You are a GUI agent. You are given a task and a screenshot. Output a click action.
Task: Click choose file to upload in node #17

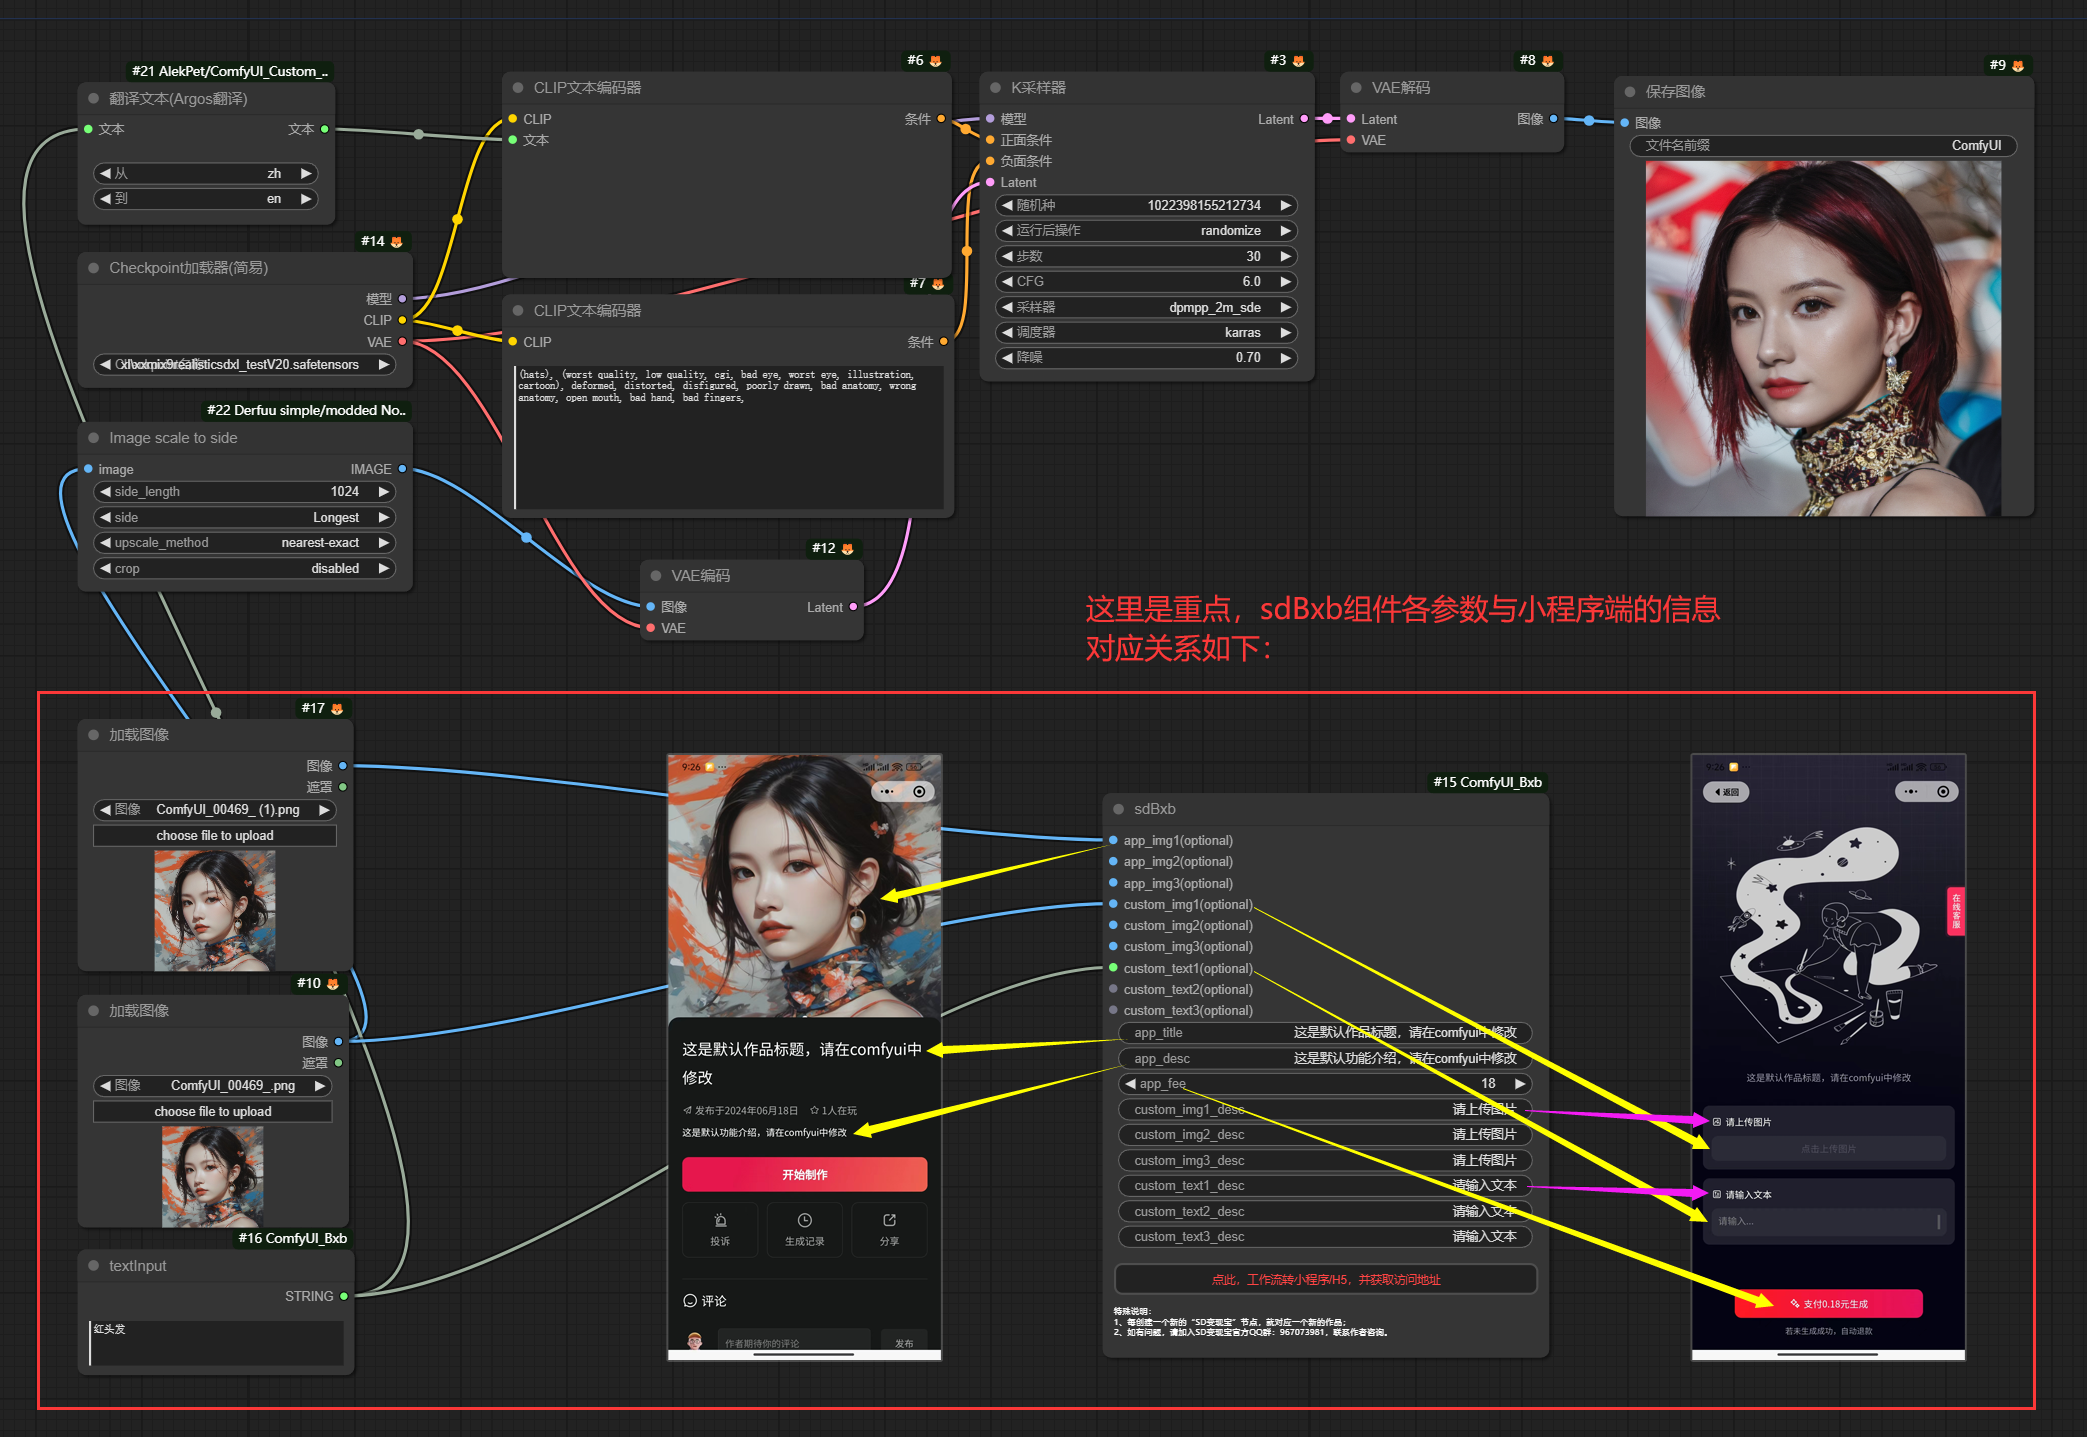pos(215,836)
